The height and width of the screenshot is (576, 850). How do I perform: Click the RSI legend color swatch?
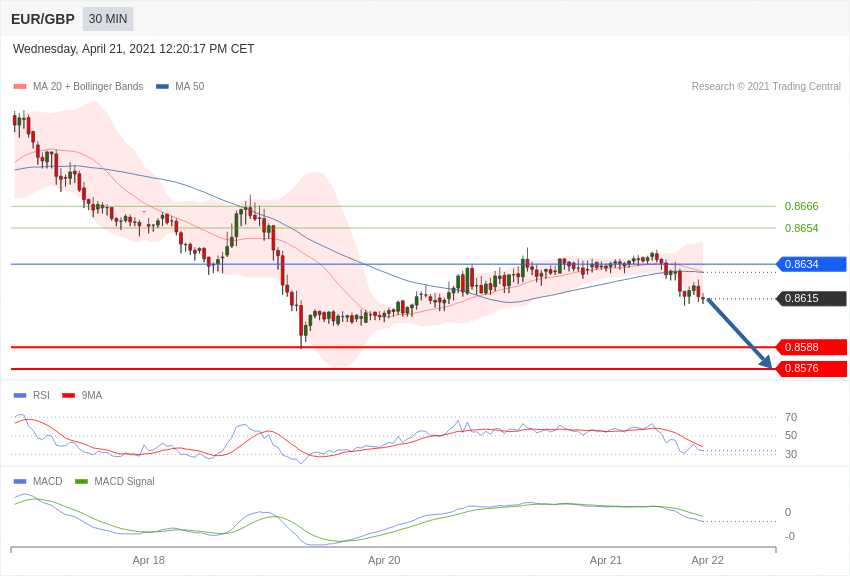click(20, 396)
